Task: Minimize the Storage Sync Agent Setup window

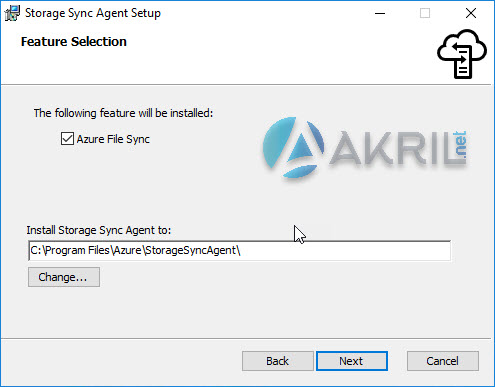Action: [380, 13]
